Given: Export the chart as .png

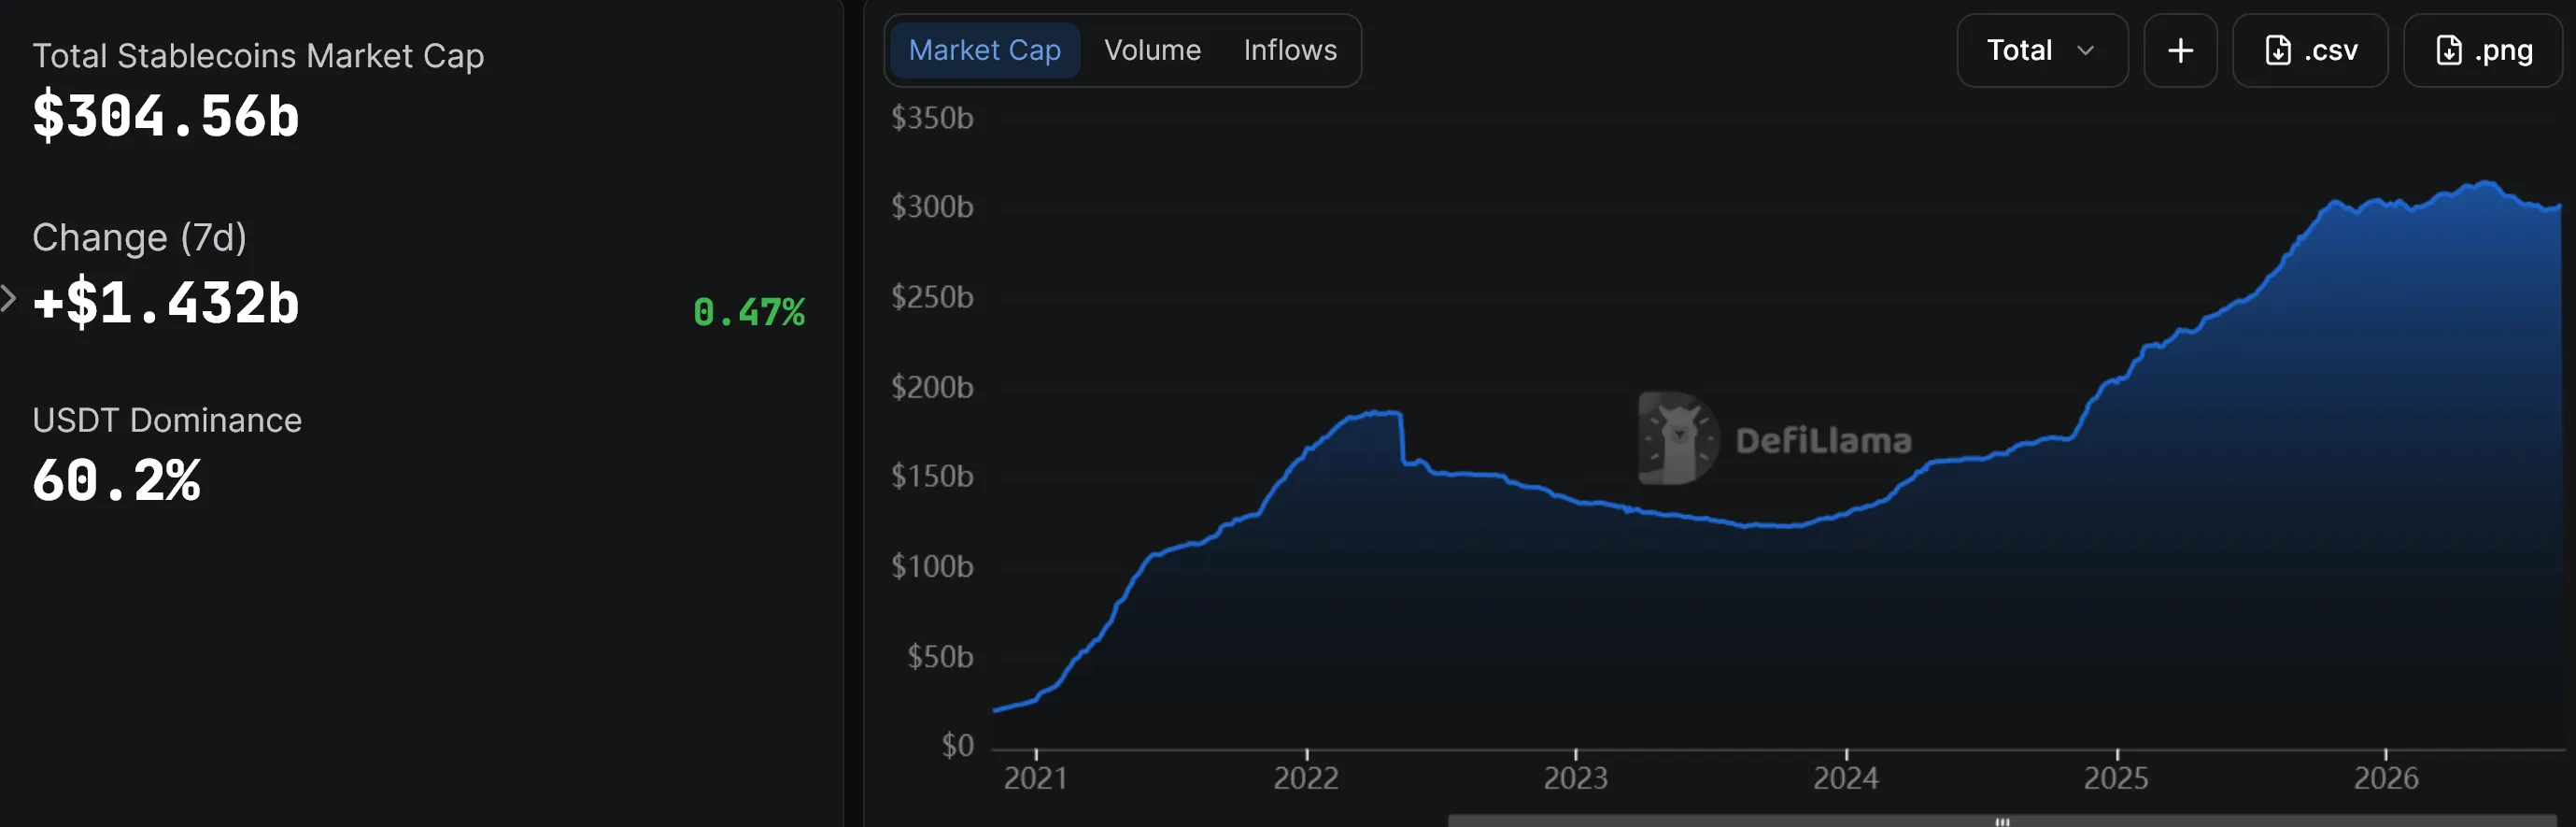Looking at the screenshot, I should [x=2483, y=50].
